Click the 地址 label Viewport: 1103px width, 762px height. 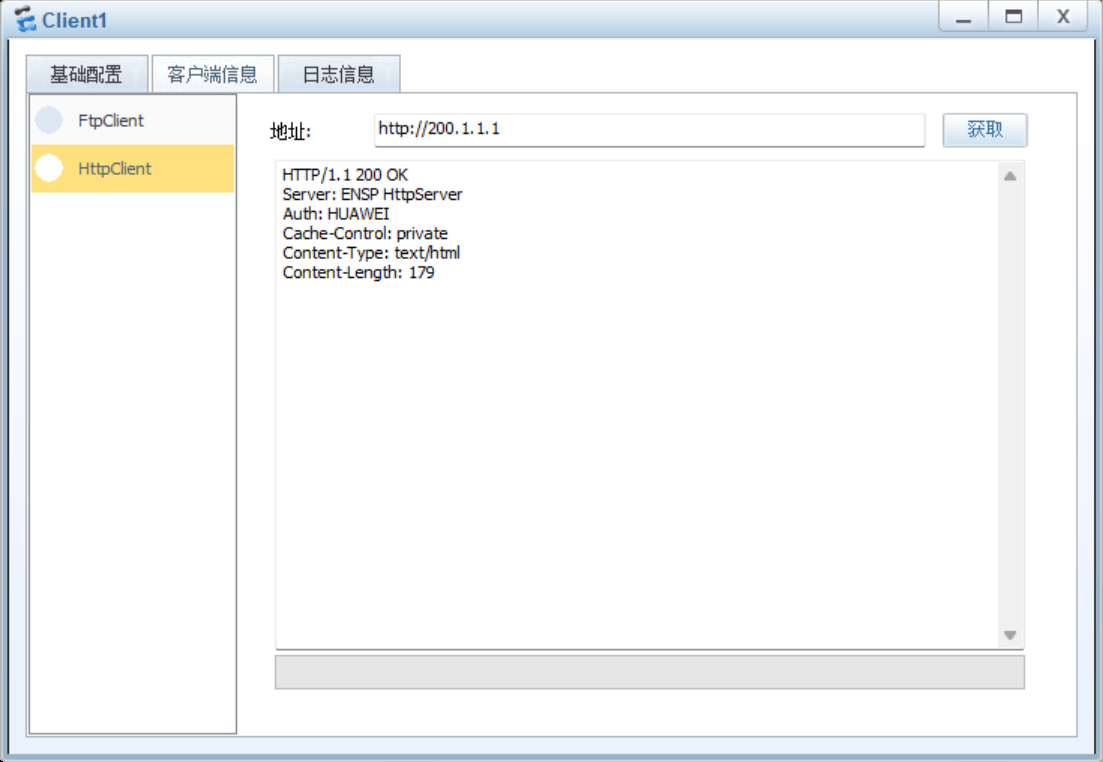coord(291,131)
